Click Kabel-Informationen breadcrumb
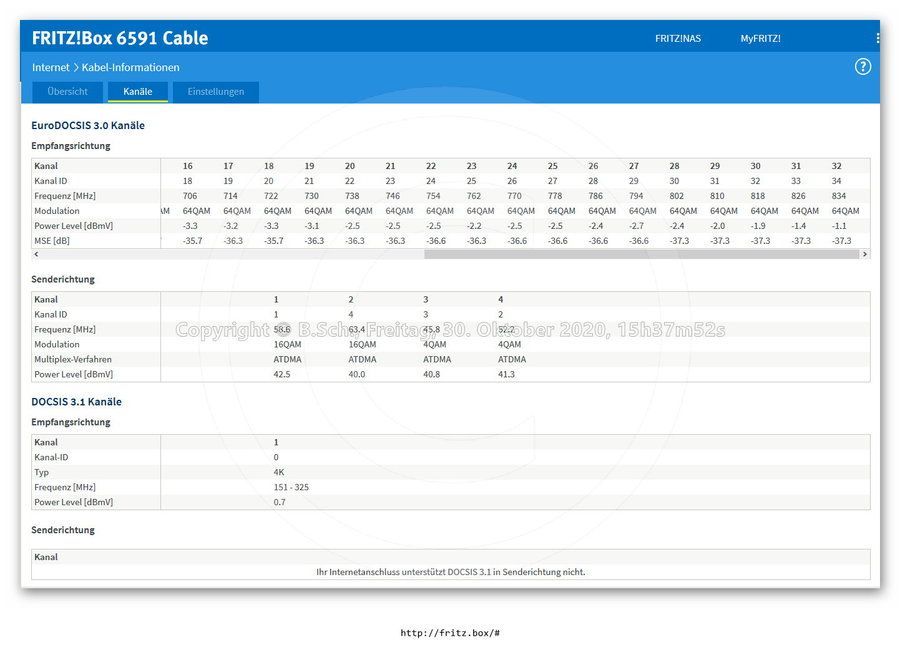The height and width of the screenshot is (658, 900). (x=130, y=67)
